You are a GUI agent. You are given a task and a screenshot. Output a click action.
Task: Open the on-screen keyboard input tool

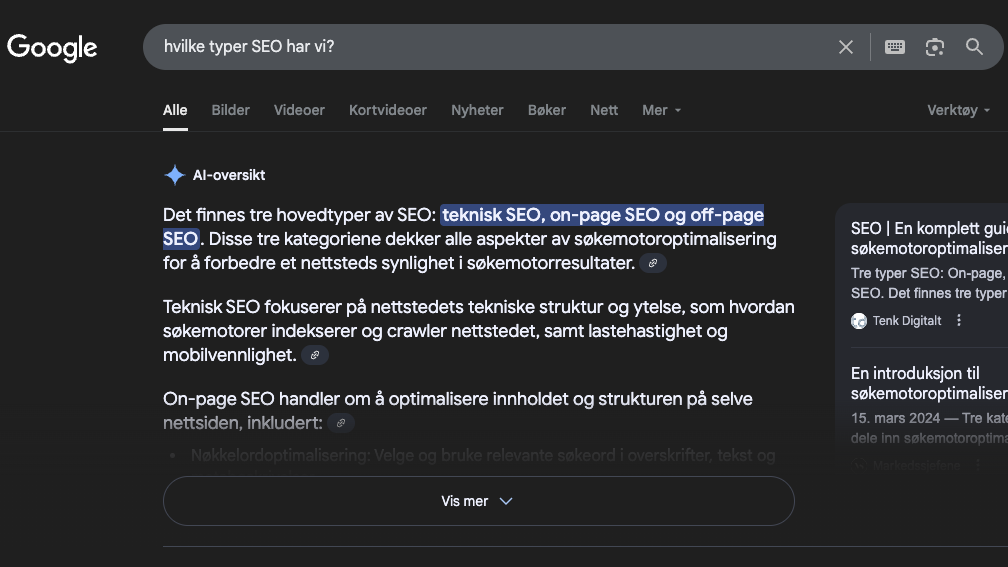tap(895, 47)
